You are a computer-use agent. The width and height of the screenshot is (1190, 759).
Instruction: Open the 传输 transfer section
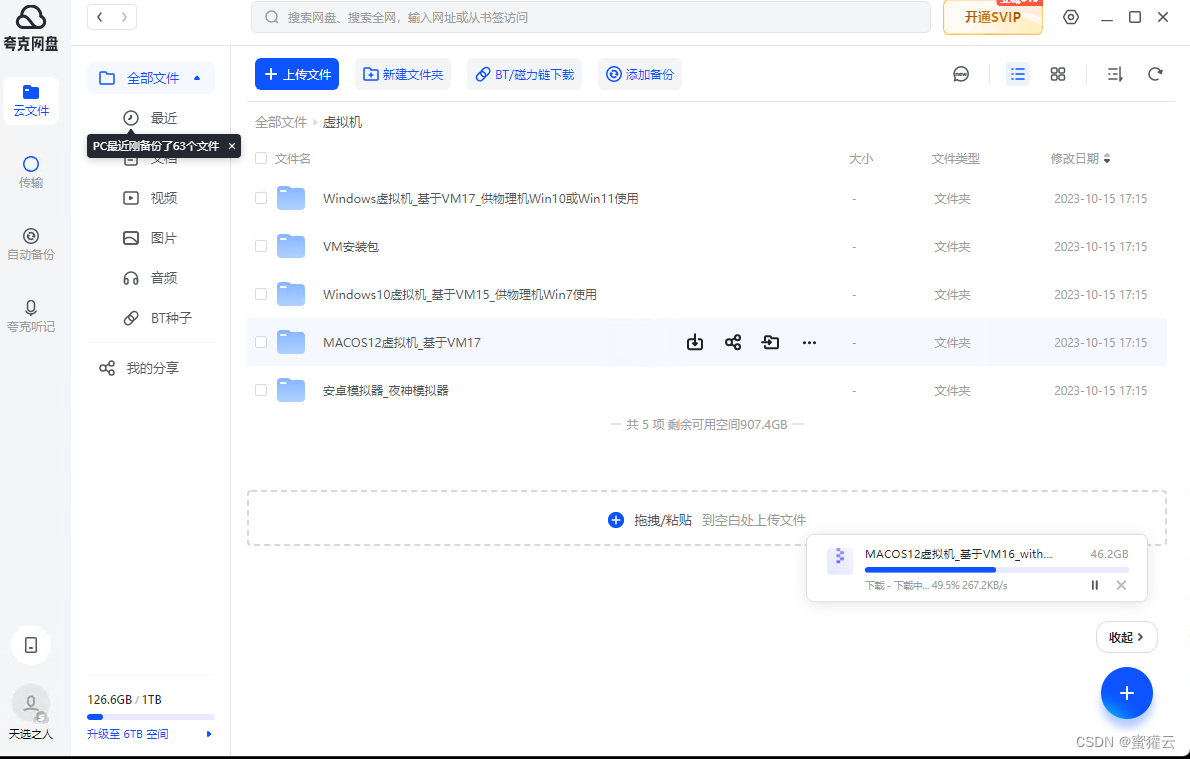[x=30, y=172]
